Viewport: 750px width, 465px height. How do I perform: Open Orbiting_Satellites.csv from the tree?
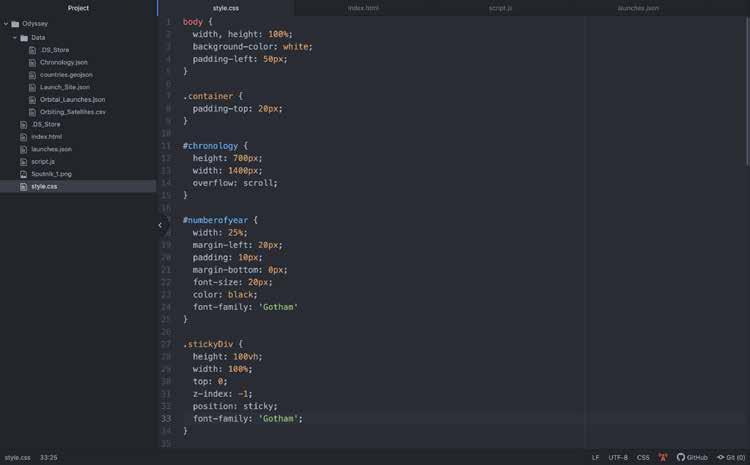[73, 112]
